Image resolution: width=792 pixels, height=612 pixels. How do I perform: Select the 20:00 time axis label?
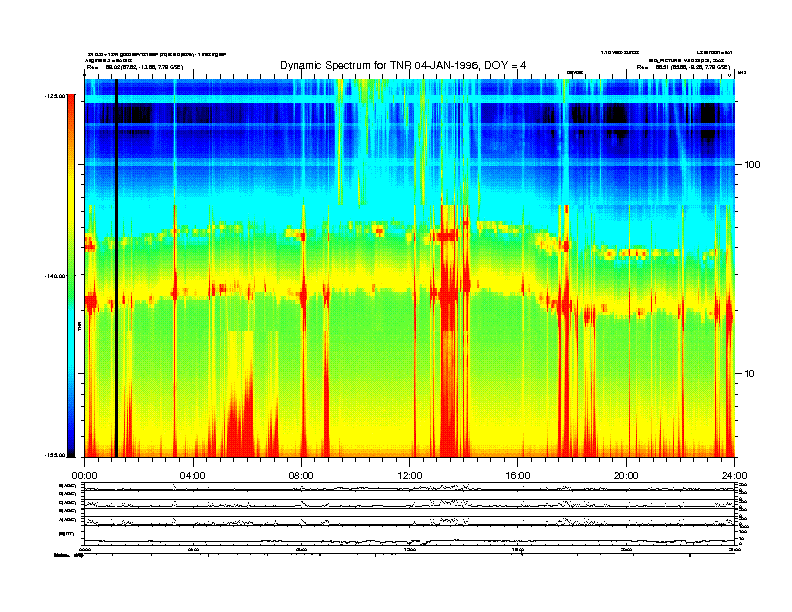[626, 475]
